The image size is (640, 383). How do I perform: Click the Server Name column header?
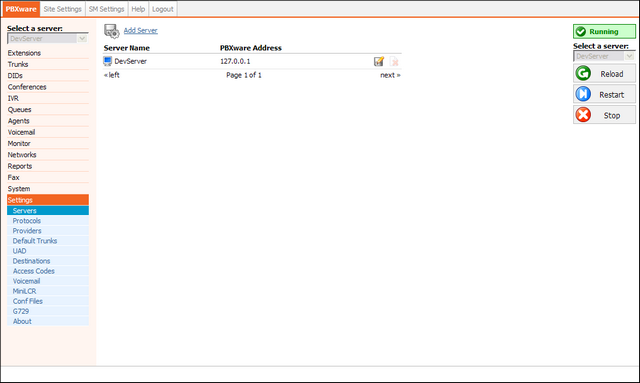[127, 48]
